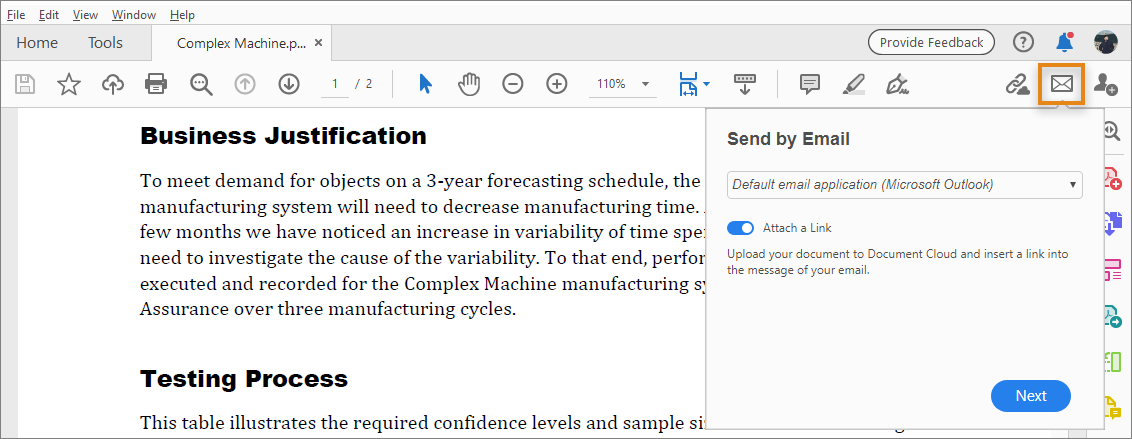Open the Print dialog via printer icon
The height and width of the screenshot is (439, 1132).
[x=156, y=84]
